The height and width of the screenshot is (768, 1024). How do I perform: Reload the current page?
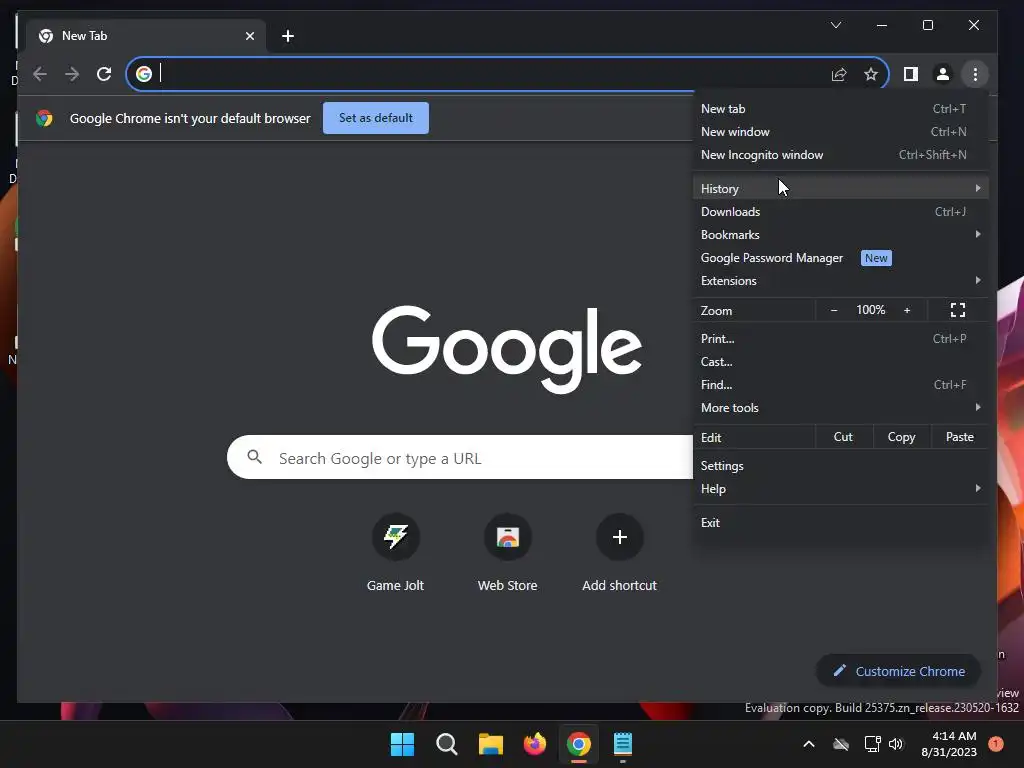click(104, 74)
